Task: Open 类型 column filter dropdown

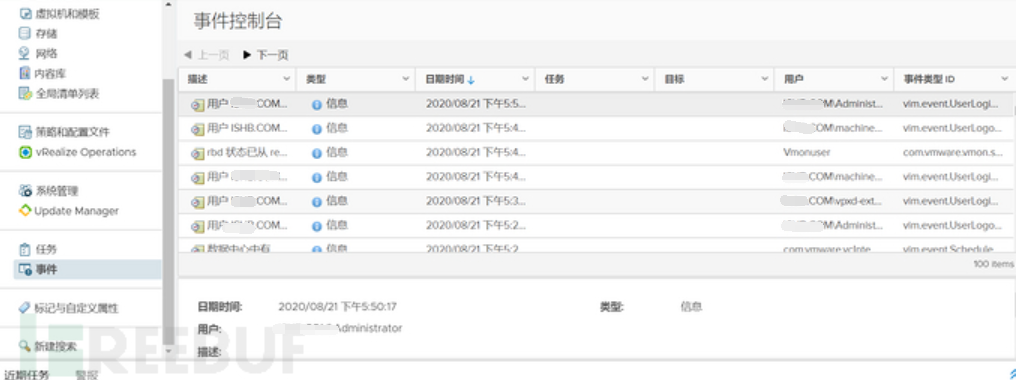Action: [x=406, y=79]
